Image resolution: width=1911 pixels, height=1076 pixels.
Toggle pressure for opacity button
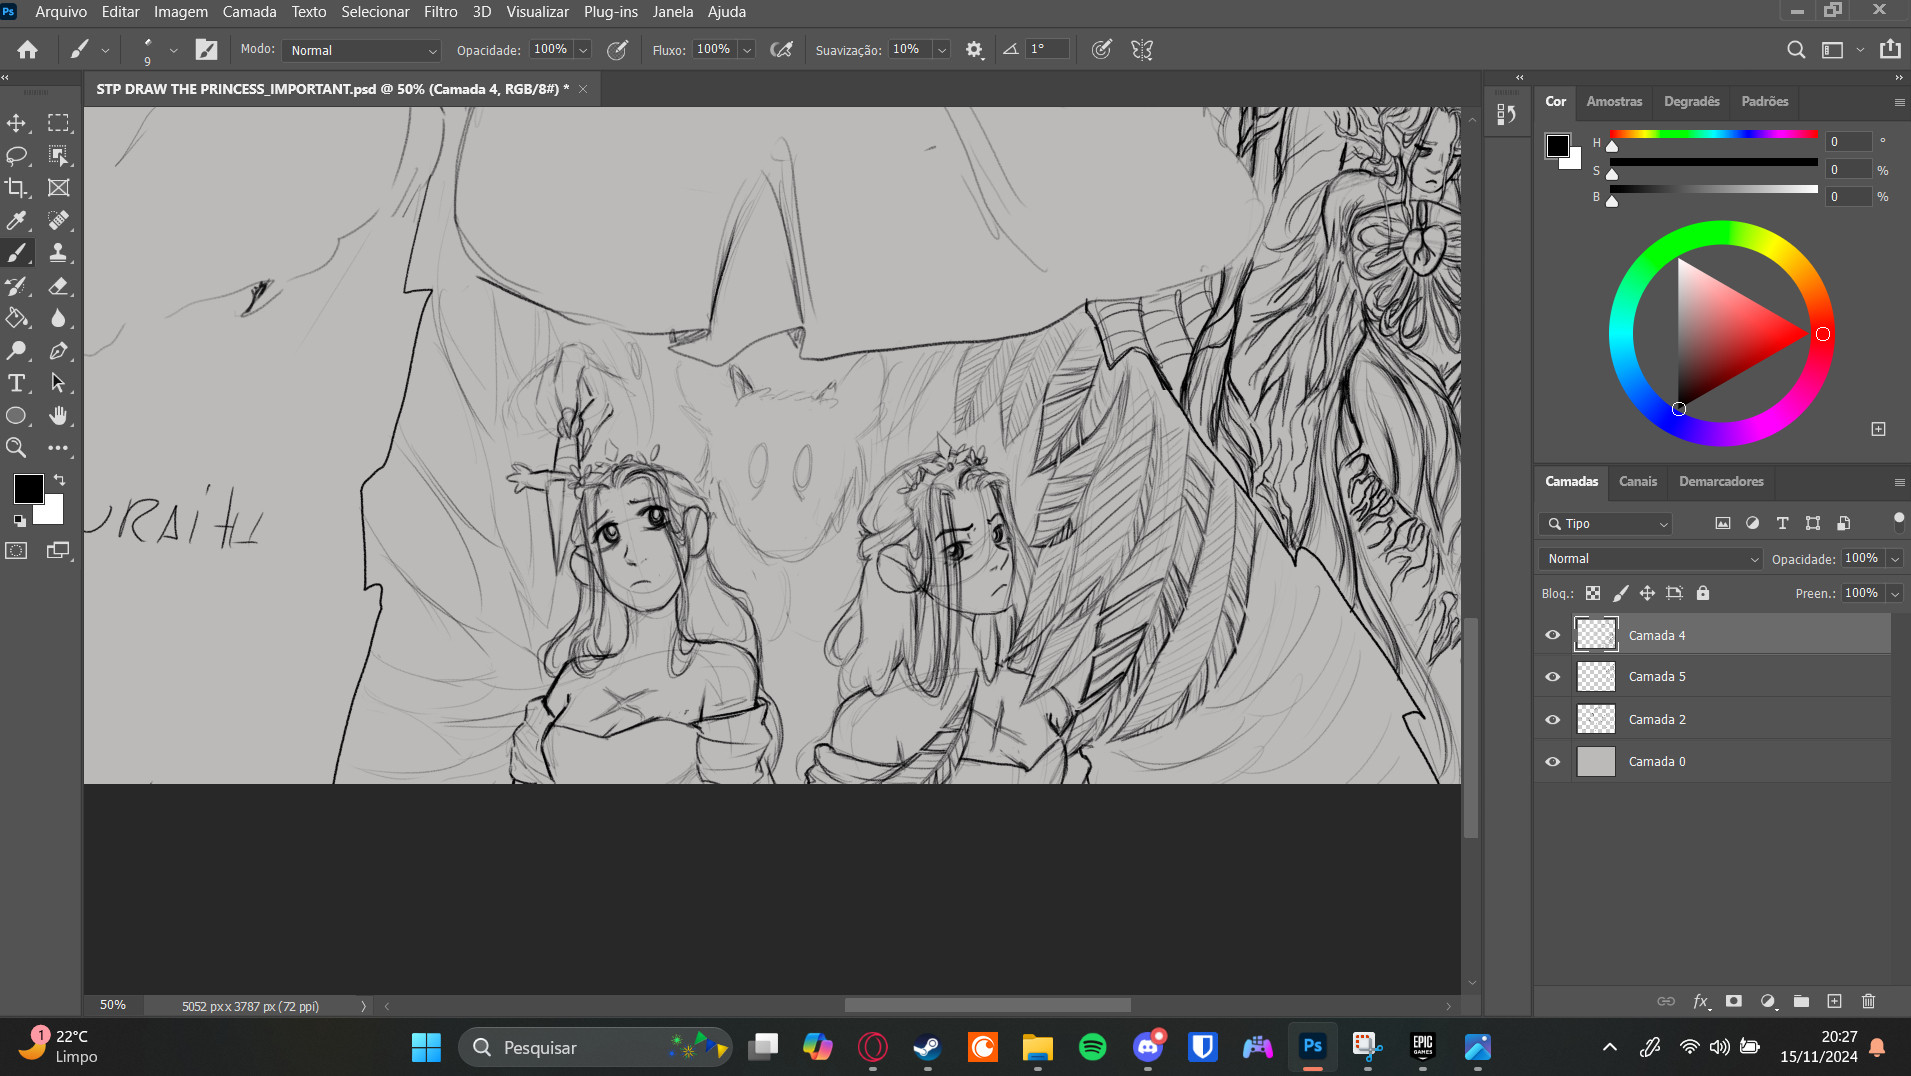click(617, 50)
